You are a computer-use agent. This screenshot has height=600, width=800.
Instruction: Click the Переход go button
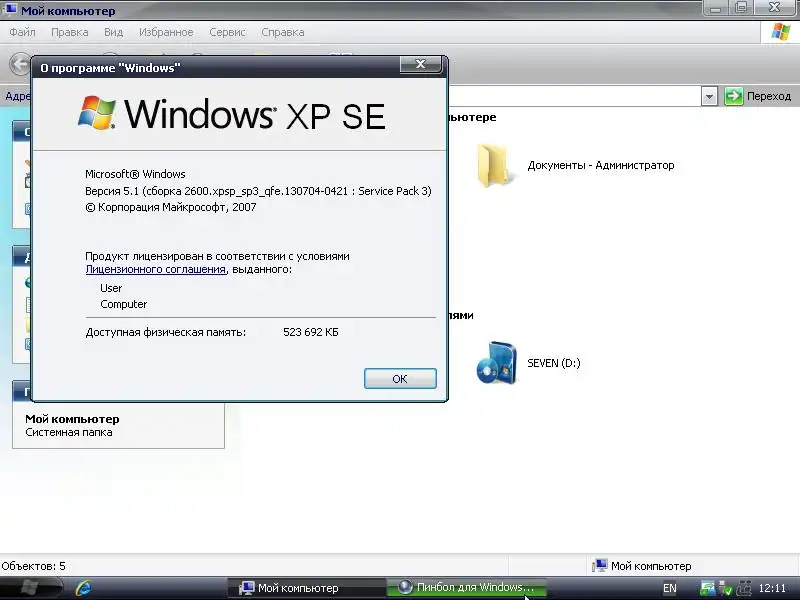pyautogui.click(x=758, y=96)
